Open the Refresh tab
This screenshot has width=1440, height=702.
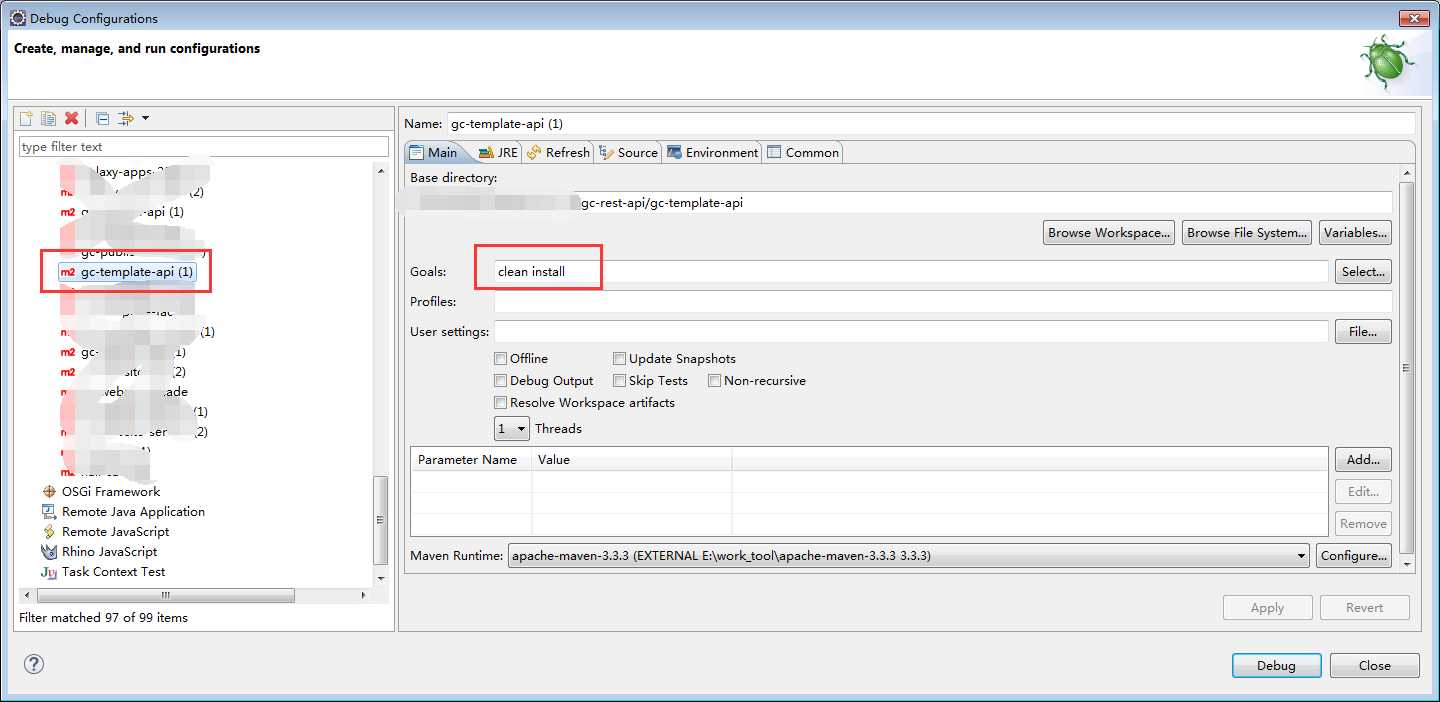click(558, 152)
